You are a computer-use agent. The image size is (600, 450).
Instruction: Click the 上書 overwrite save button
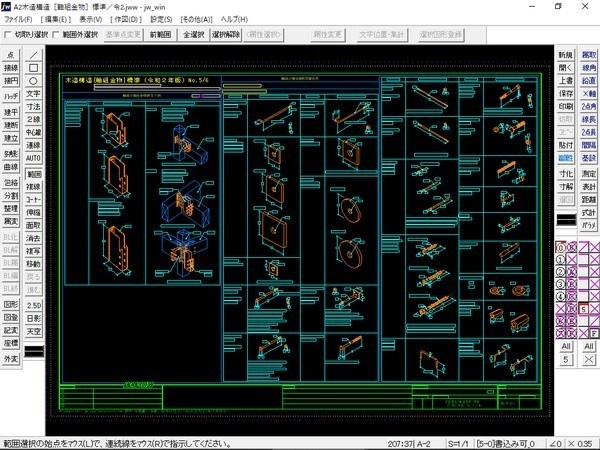coord(566,81)
